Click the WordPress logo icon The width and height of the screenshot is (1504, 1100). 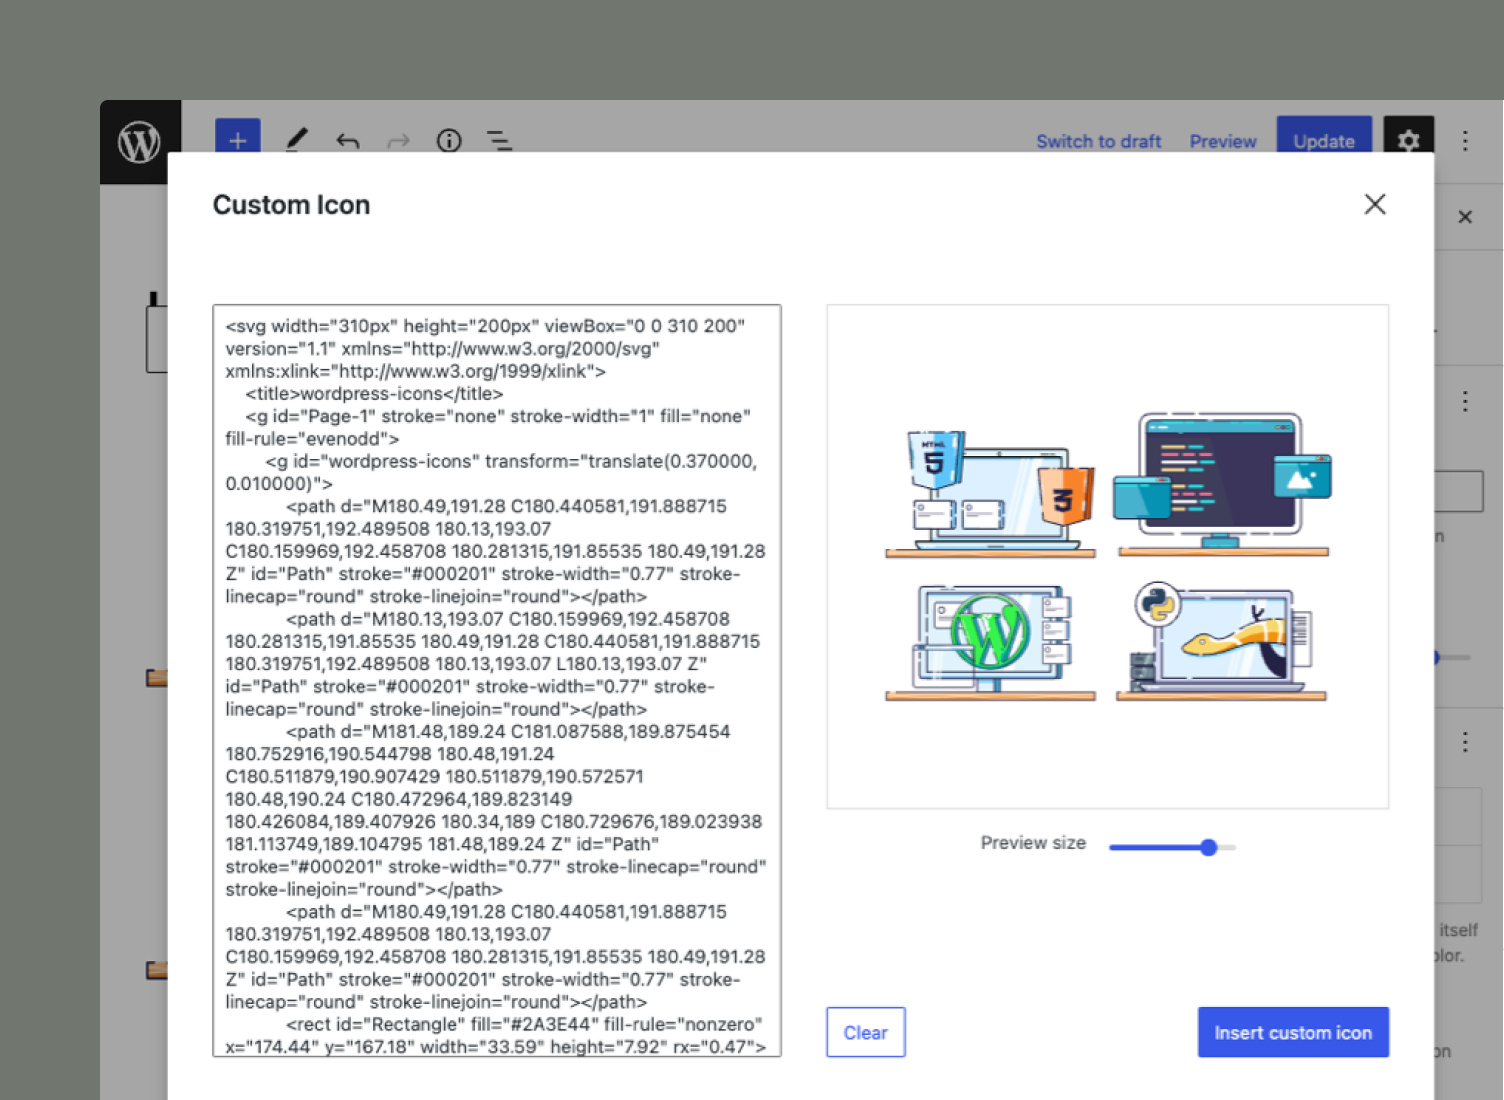tap(140, 142)
